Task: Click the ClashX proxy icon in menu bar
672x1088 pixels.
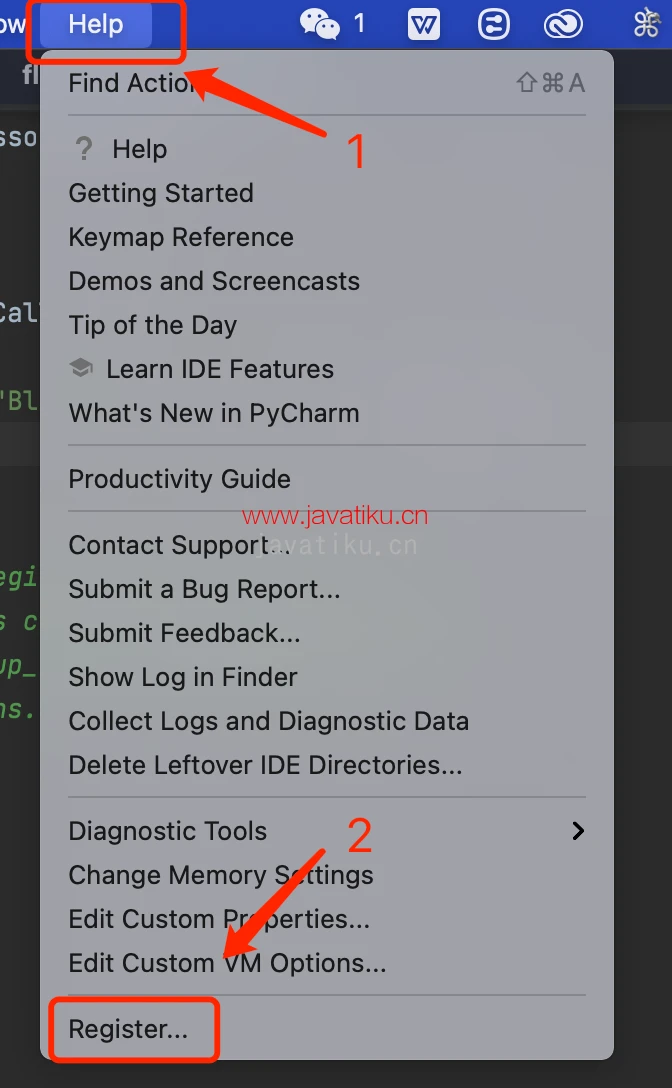Action: coord(493,24)
